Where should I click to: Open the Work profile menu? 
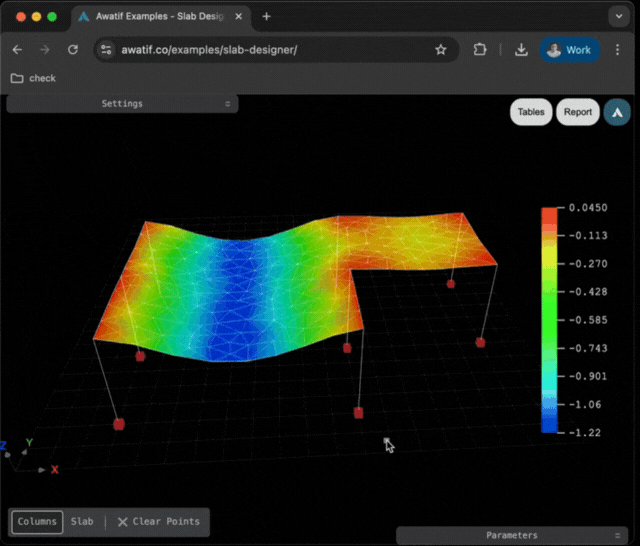point(569,50)
